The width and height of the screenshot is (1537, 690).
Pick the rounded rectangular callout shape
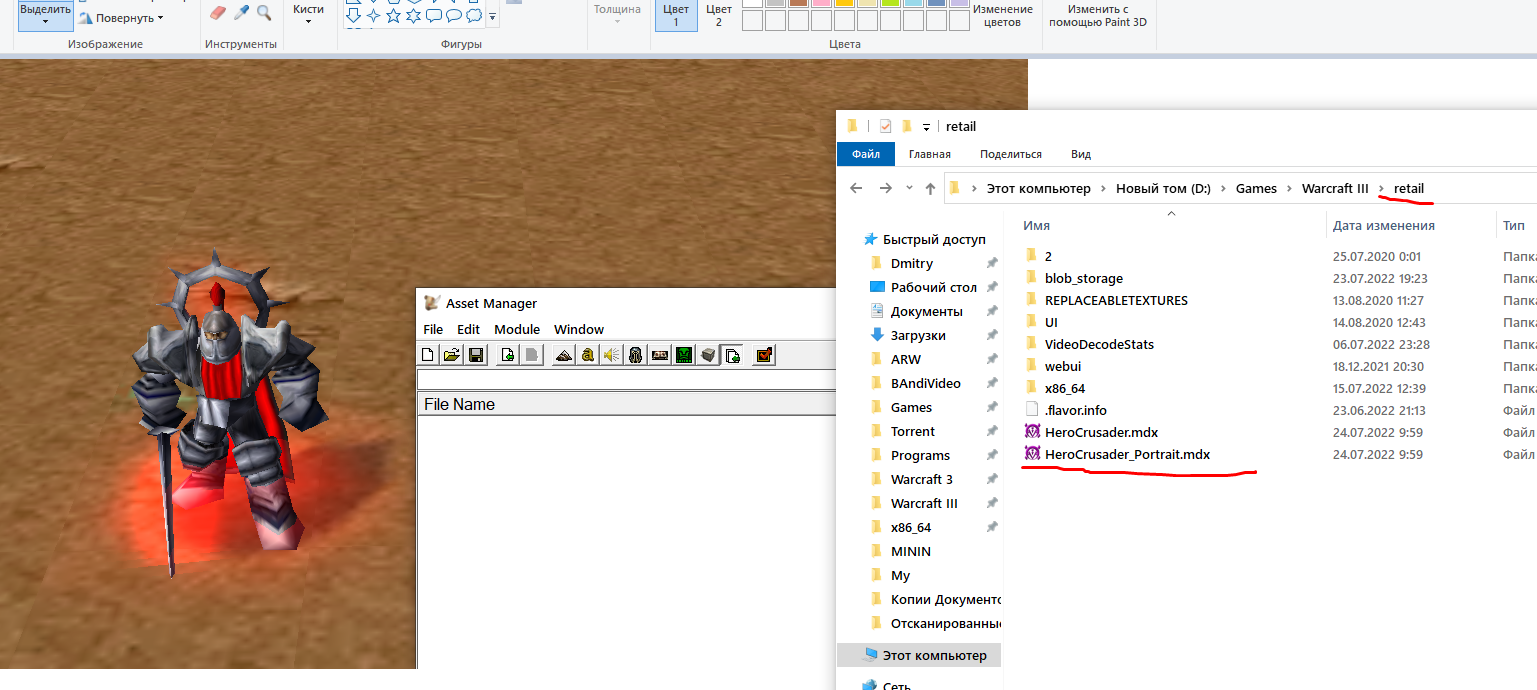[434, 15]
